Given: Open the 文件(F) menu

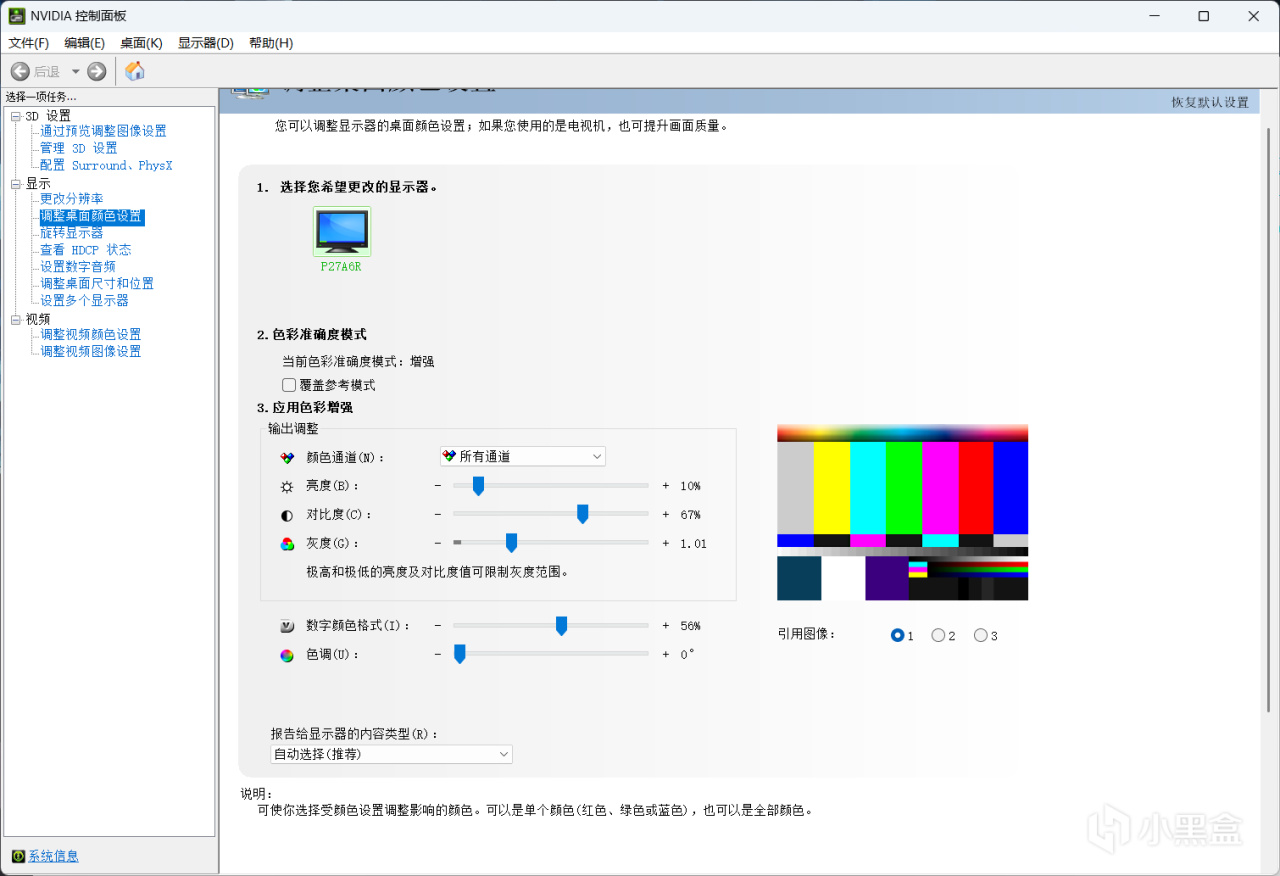Looking at the screenshot, I should [x=29, y=43].
